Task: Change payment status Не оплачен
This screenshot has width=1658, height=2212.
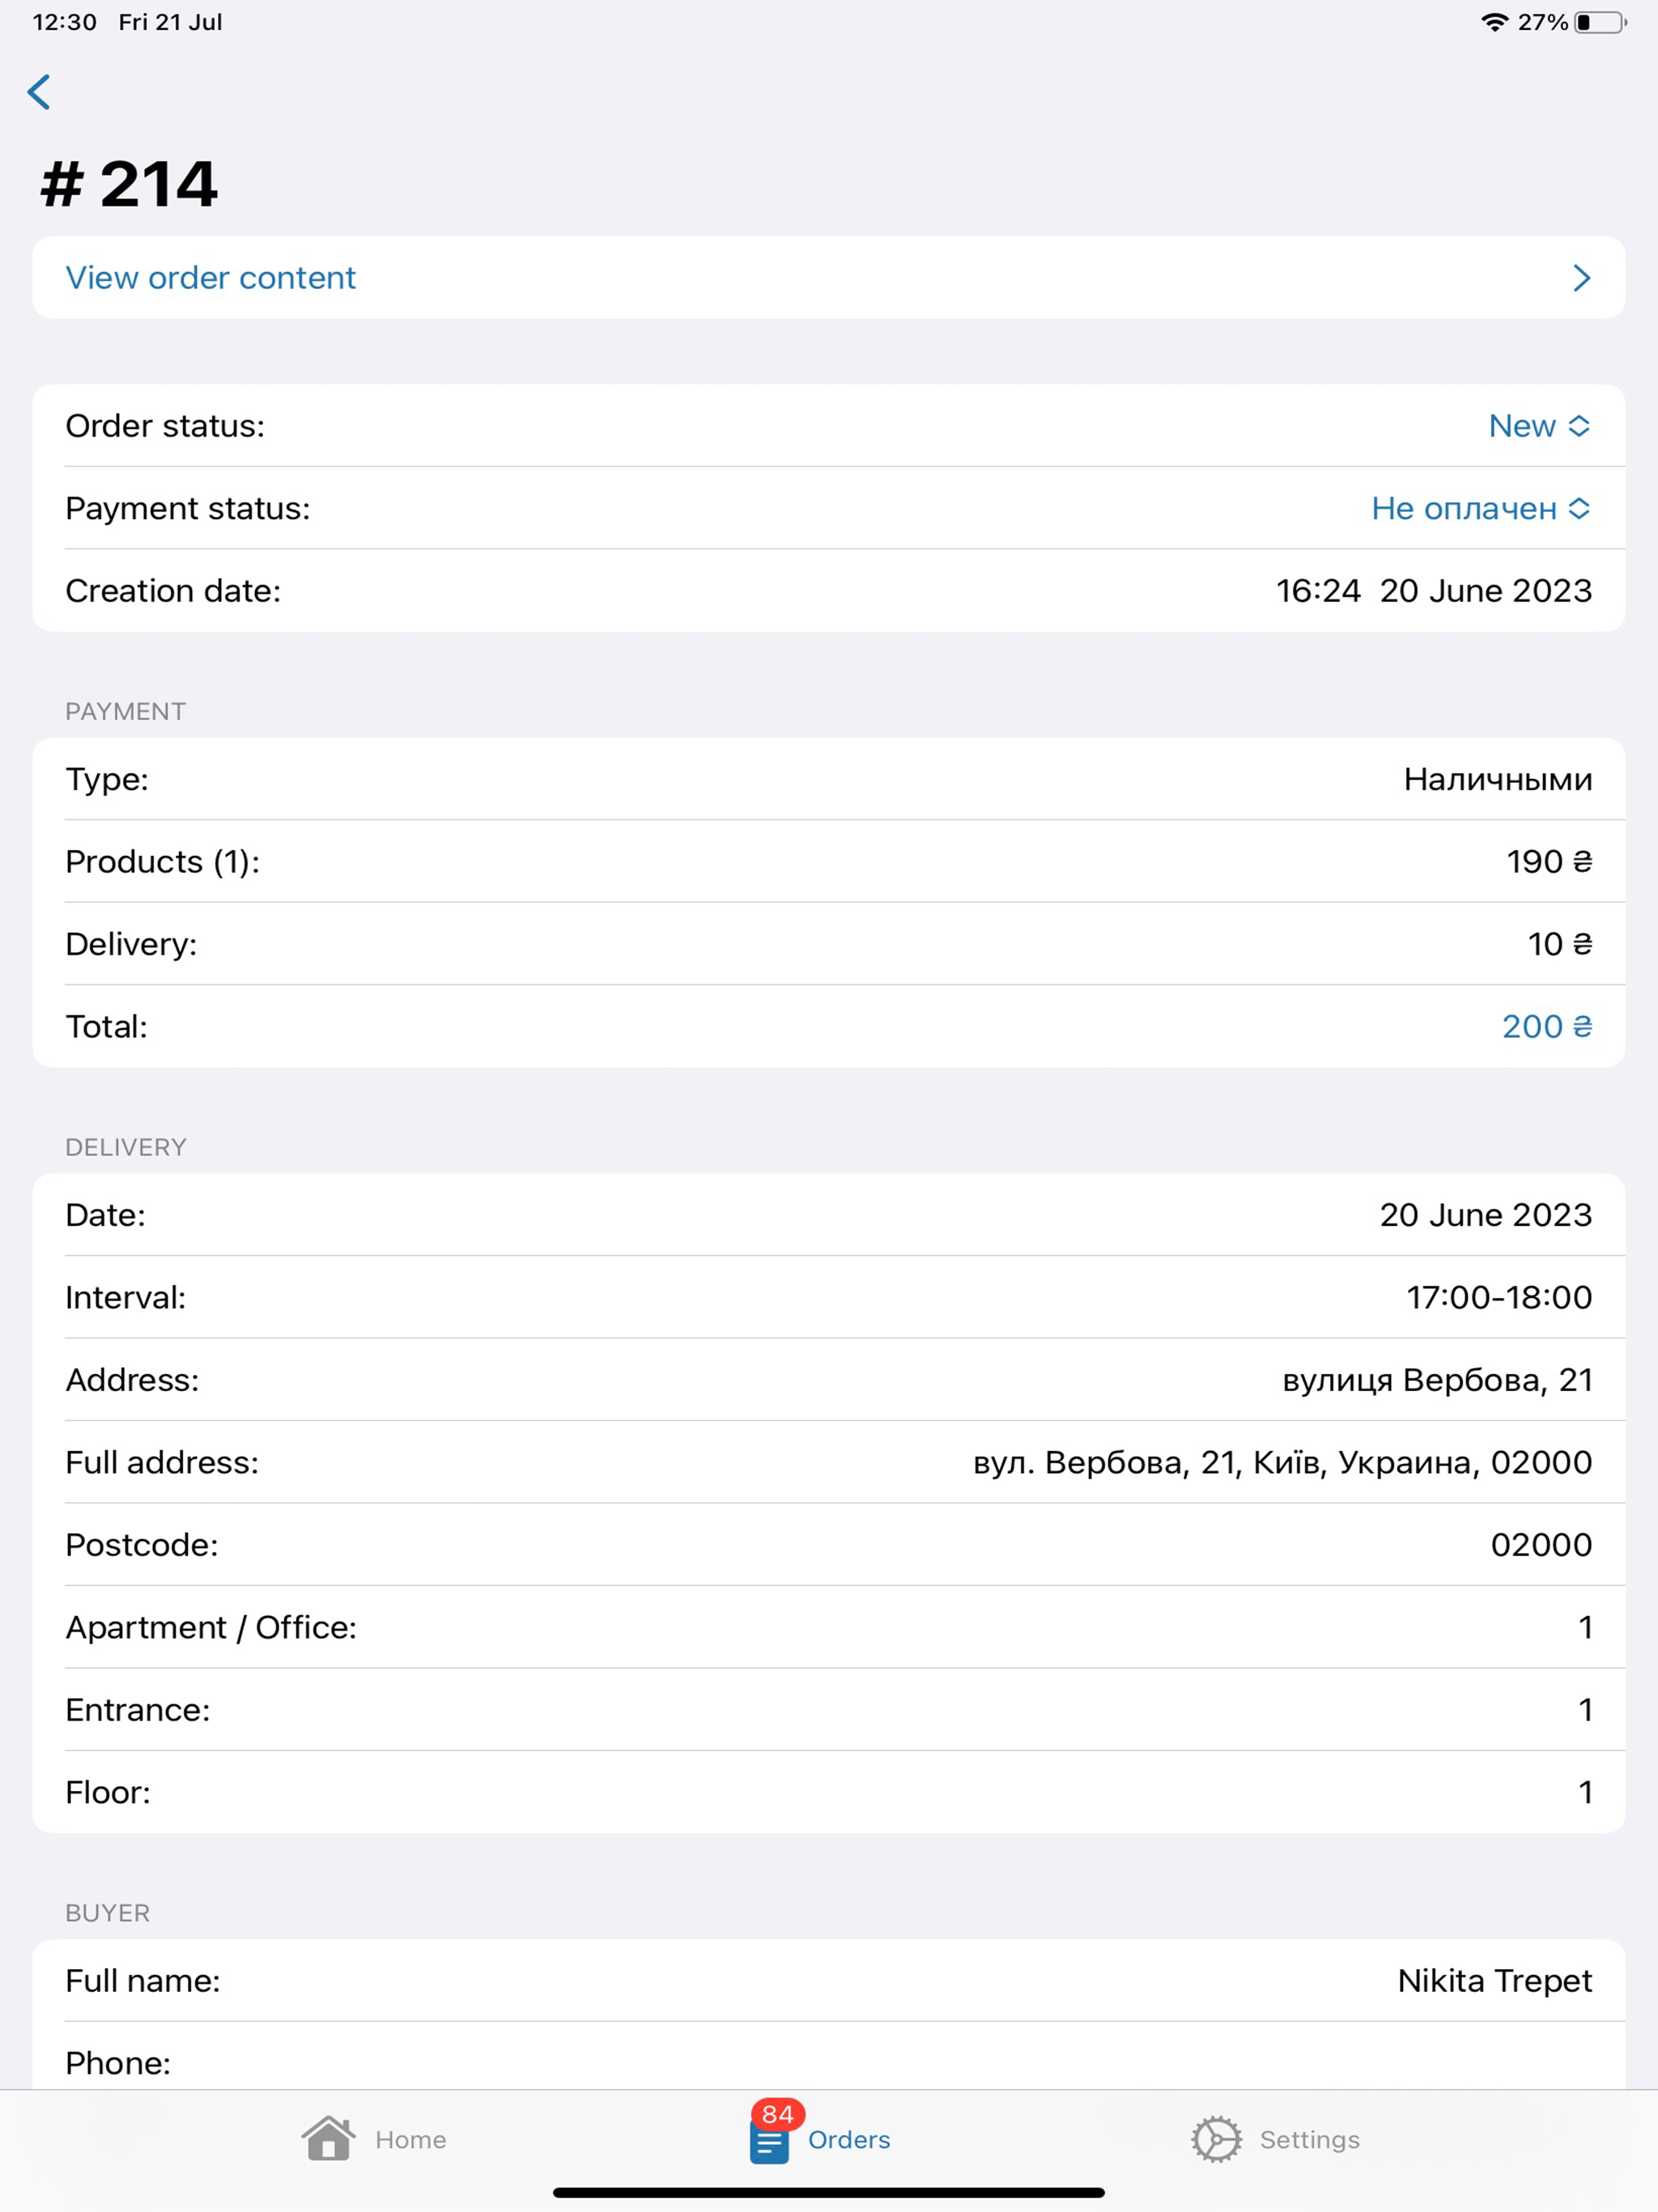Action: 1481,508
